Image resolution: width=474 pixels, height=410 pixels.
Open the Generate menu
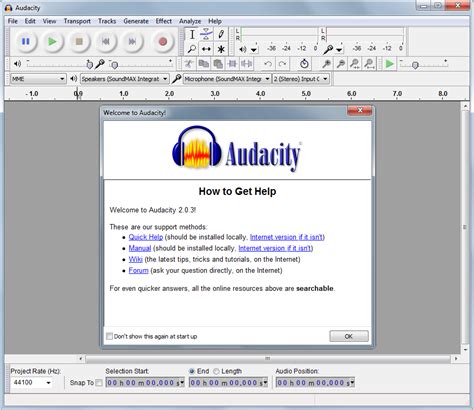pos(136,21)
